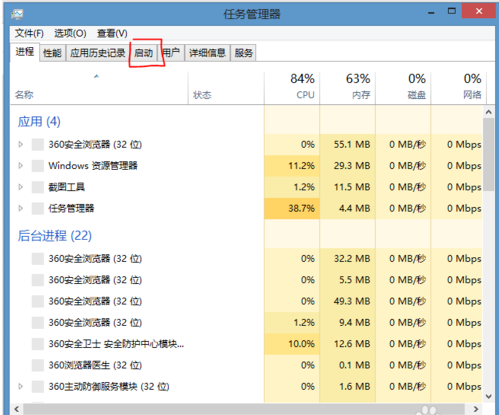This screenshot has width=499, height=415.
Task: Expand the 截图工具 process arrow
Action: (x=21, y=187)
